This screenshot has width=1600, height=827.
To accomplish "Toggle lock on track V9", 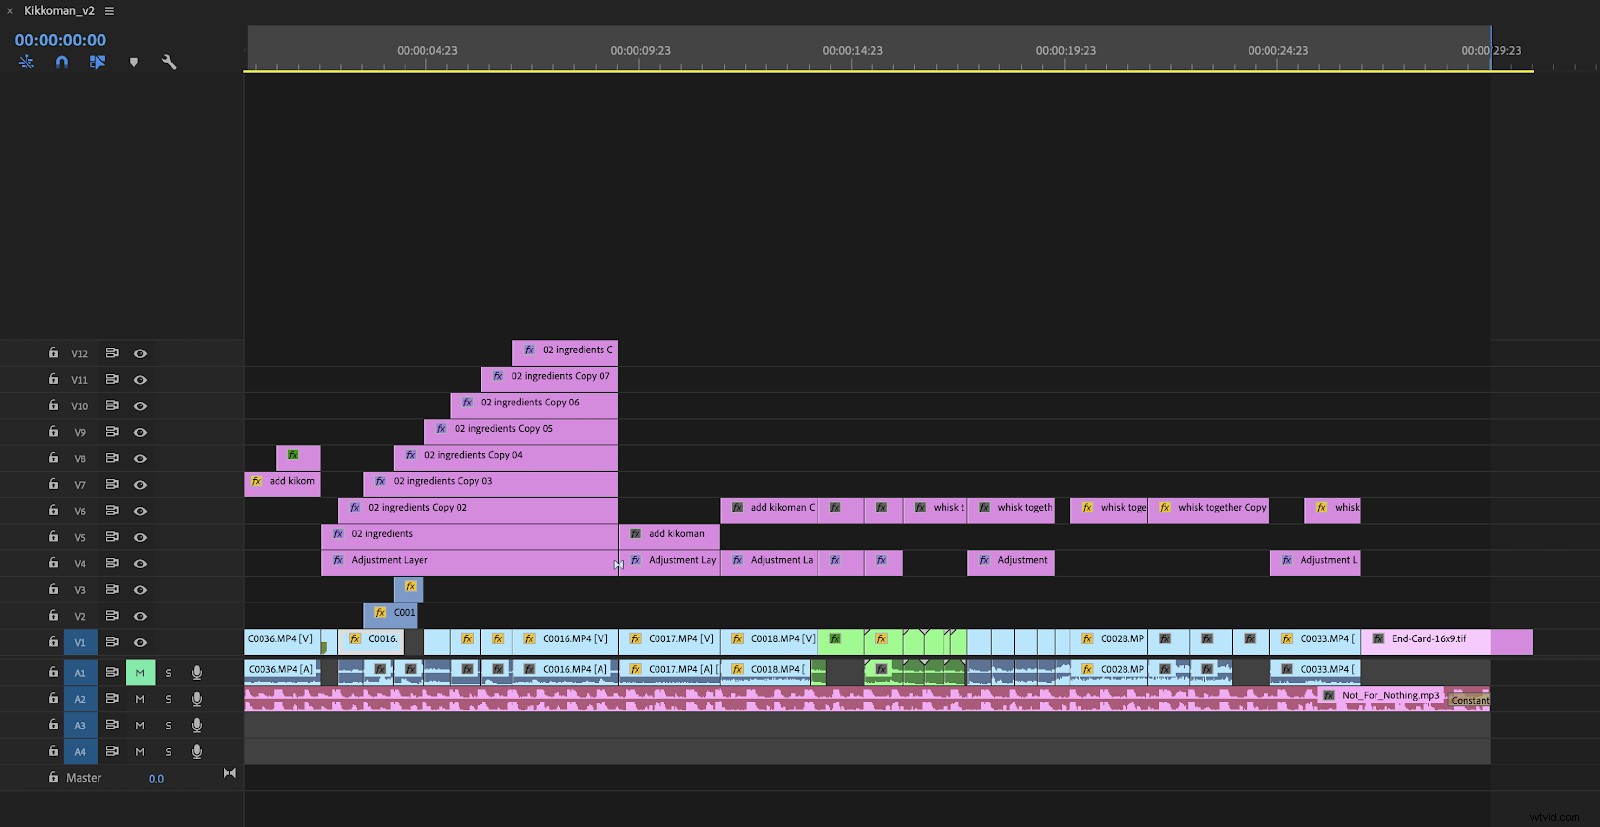I will click(x=53, y=432).
